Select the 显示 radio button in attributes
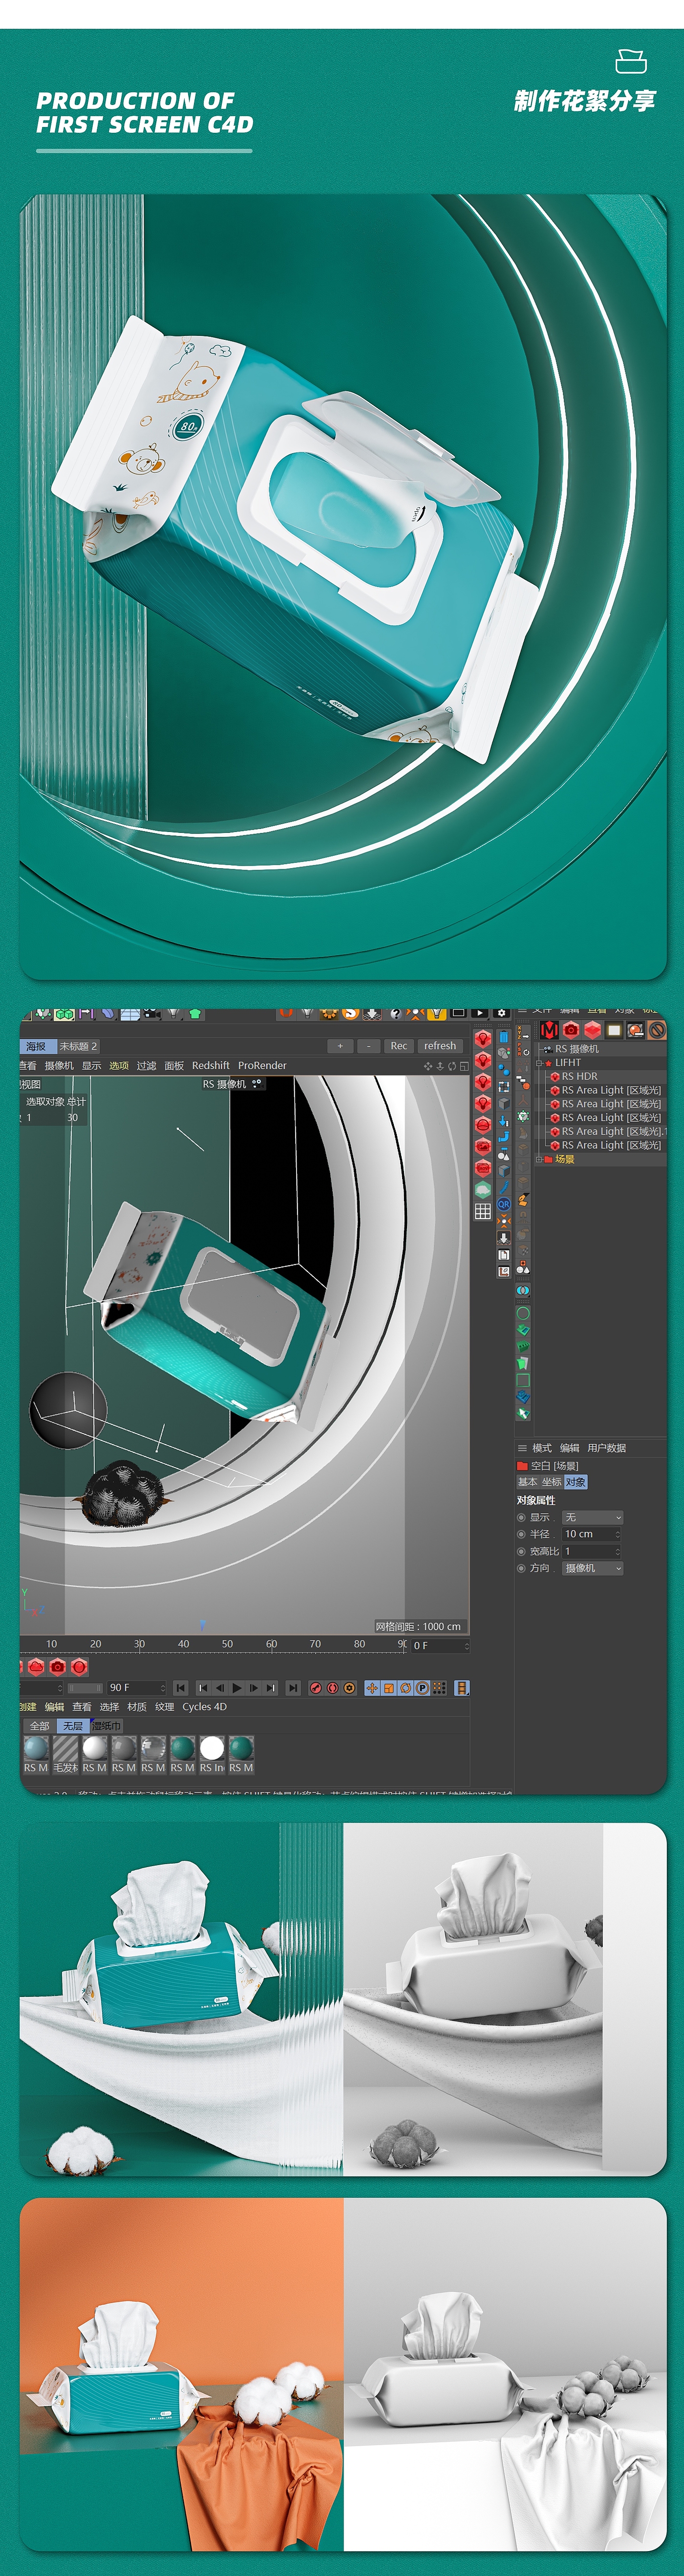This screenshot has width=684, height=2576. [521, 1517]
